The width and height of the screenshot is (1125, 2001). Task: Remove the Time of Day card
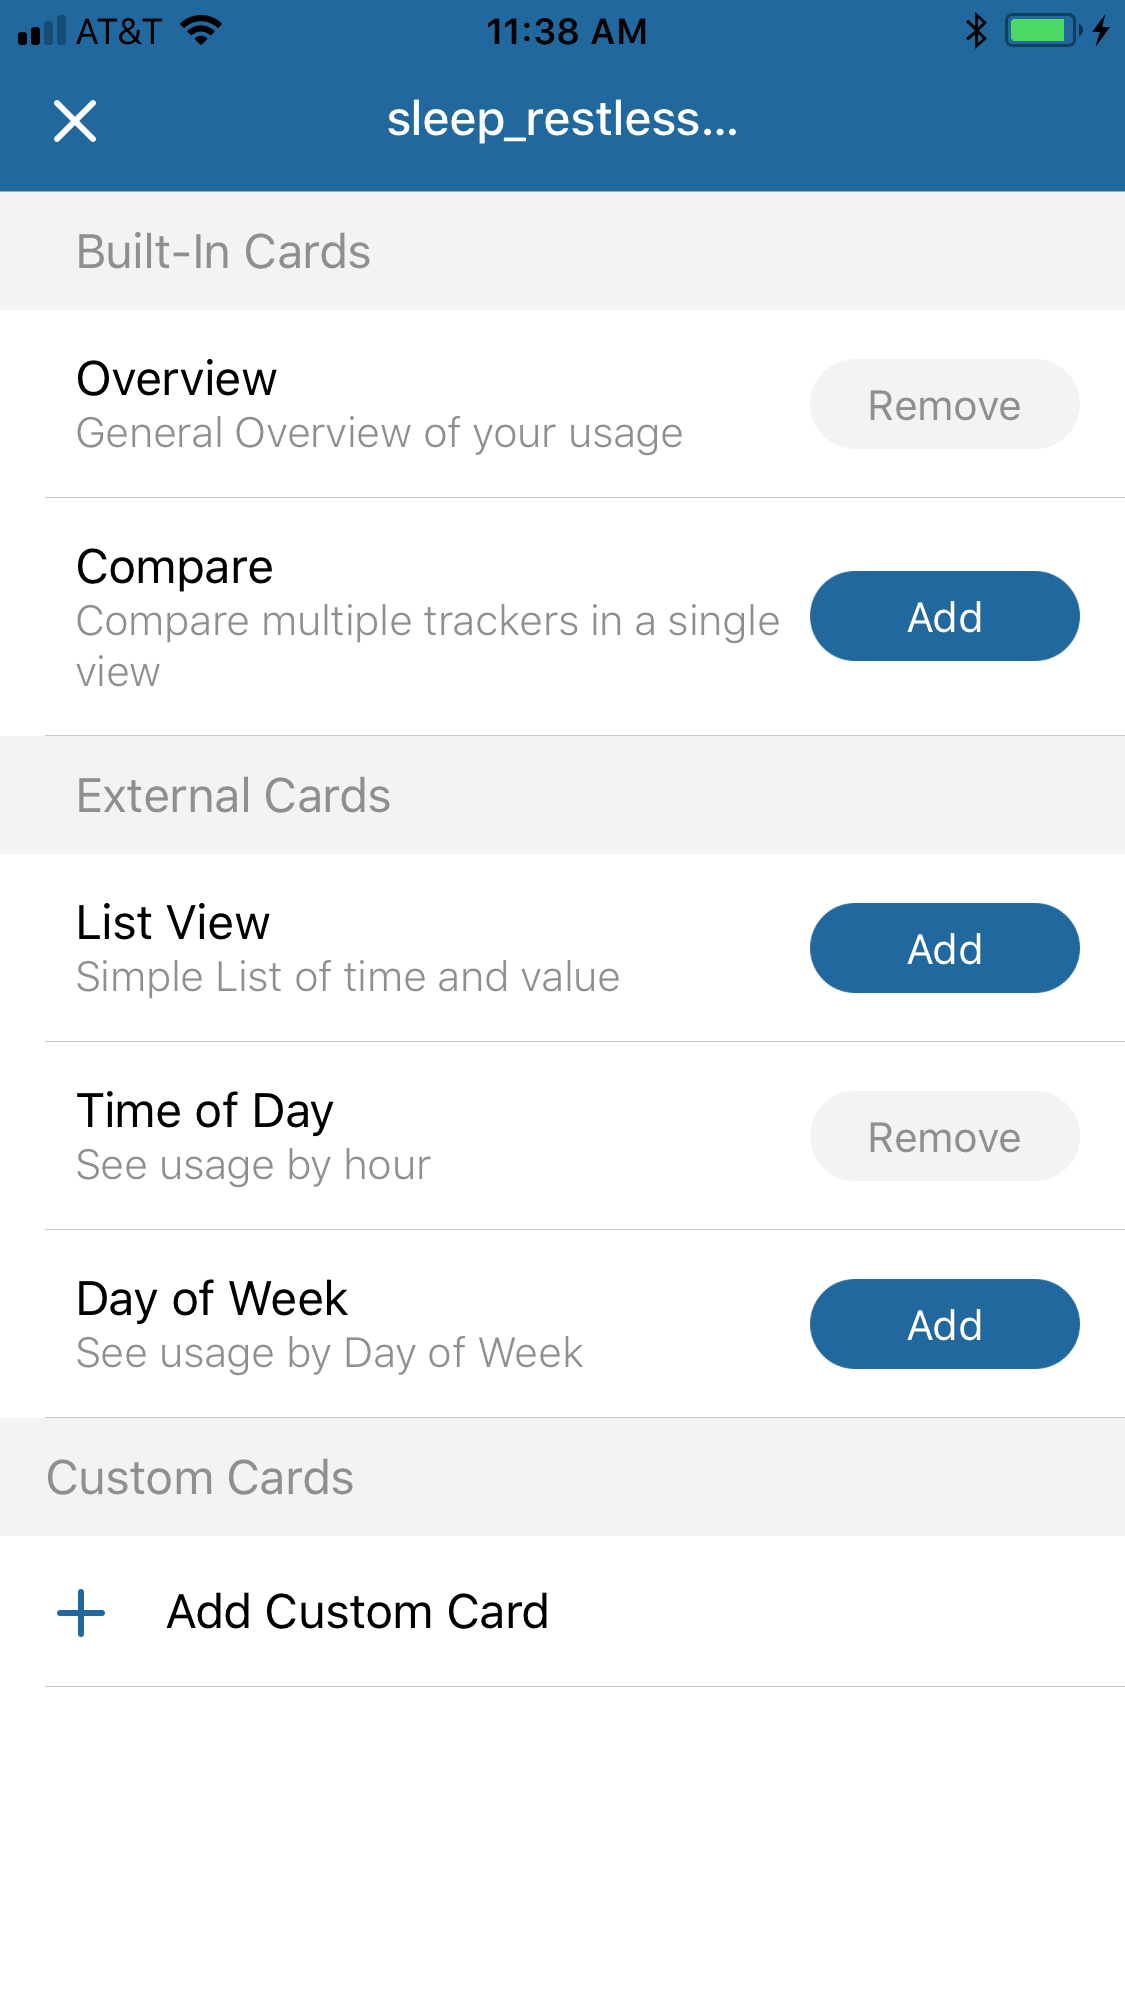coord(943,1135)
